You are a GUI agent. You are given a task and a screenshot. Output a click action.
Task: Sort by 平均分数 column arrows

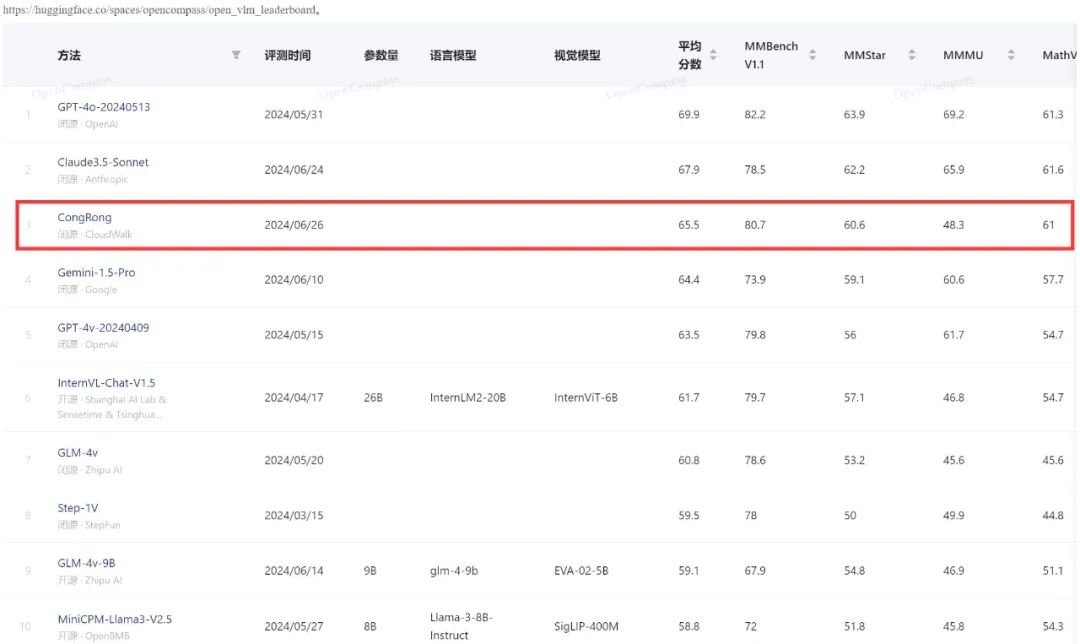click(x=713, y=54)
